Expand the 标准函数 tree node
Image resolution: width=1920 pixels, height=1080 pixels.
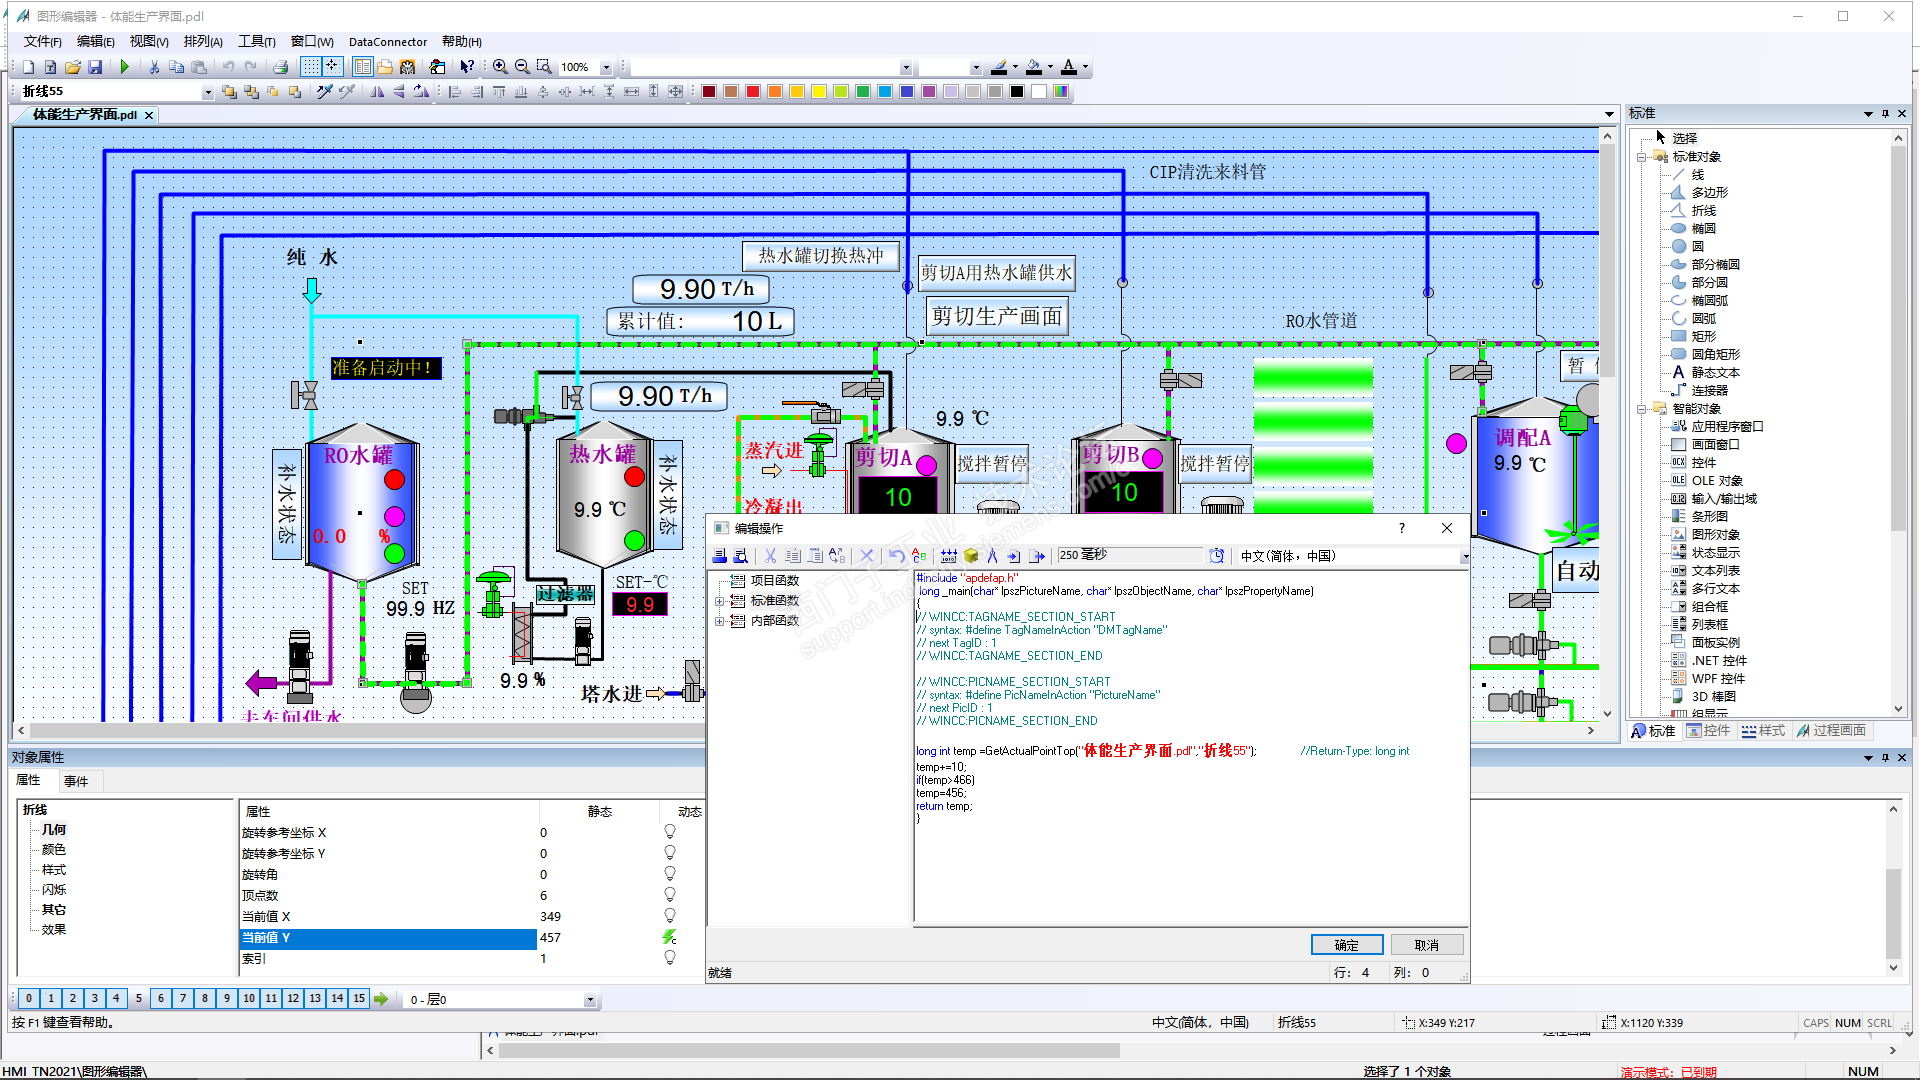pyautogui.click(x=719, y=601)
